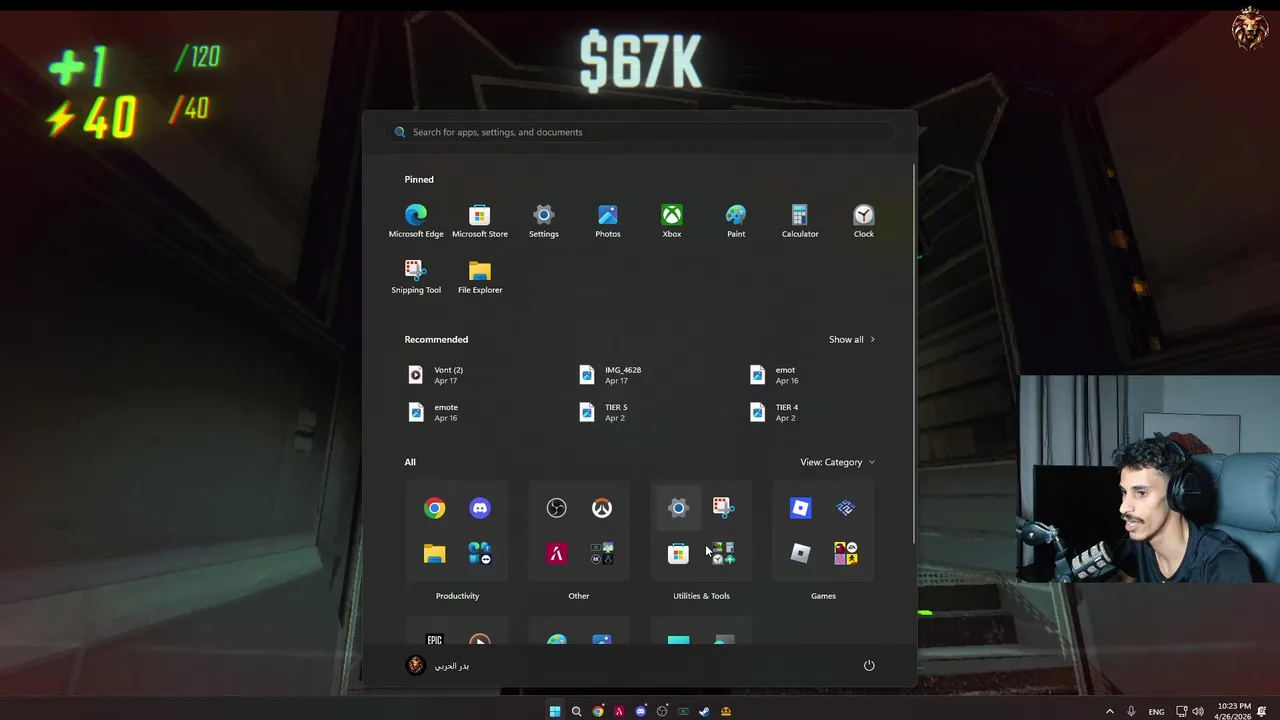Click the microphone tray icon
The width and height of the screenshot is (1280, 720).
click(x=1131, y=712)
